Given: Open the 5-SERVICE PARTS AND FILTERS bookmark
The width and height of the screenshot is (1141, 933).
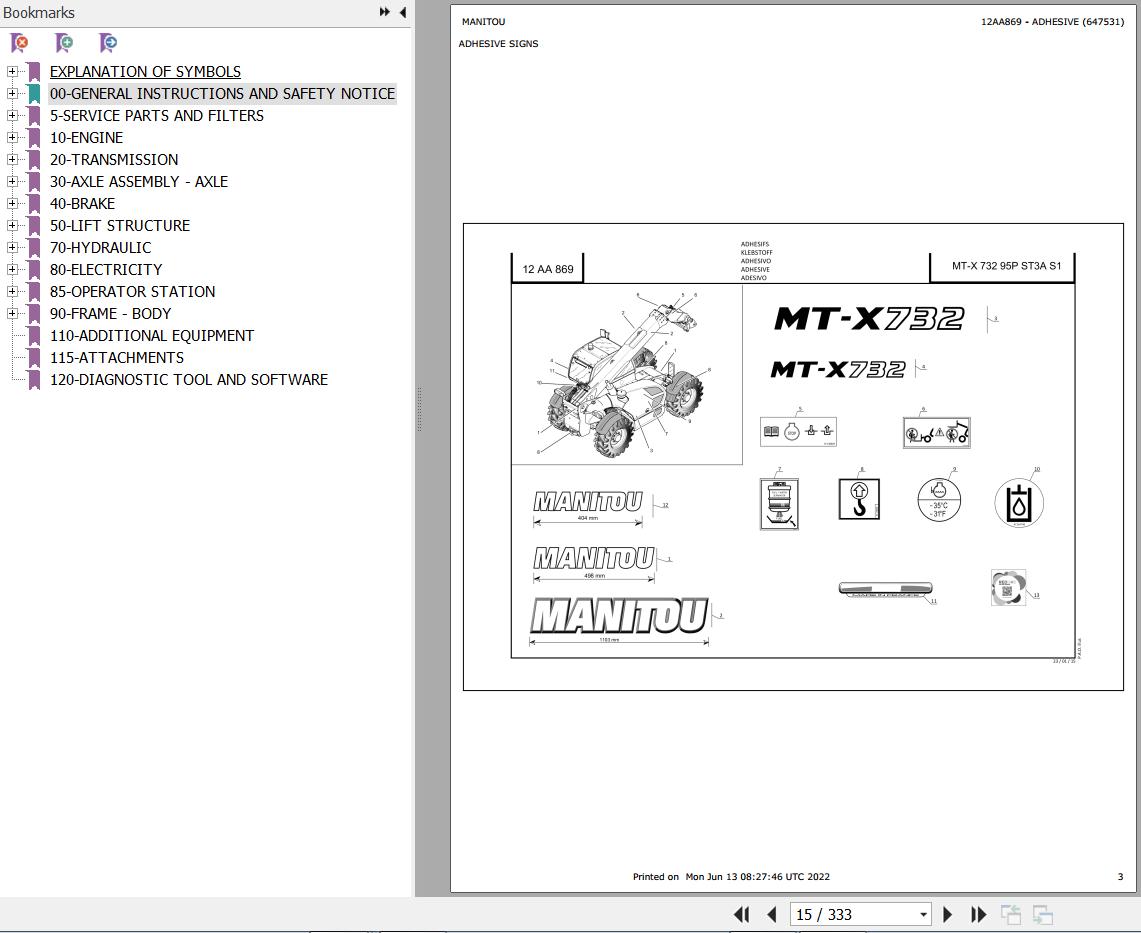Looking at the screenshot, I should coord(156,116).
